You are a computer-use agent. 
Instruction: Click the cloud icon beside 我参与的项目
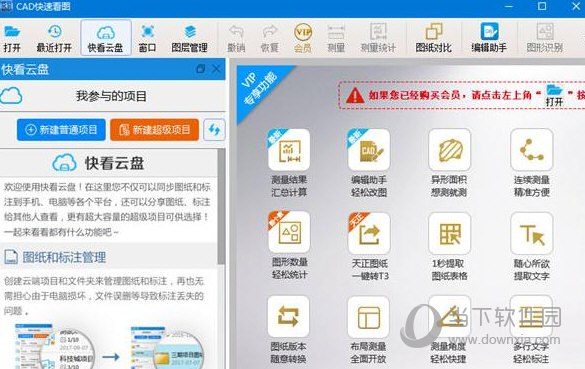point(11,96)
